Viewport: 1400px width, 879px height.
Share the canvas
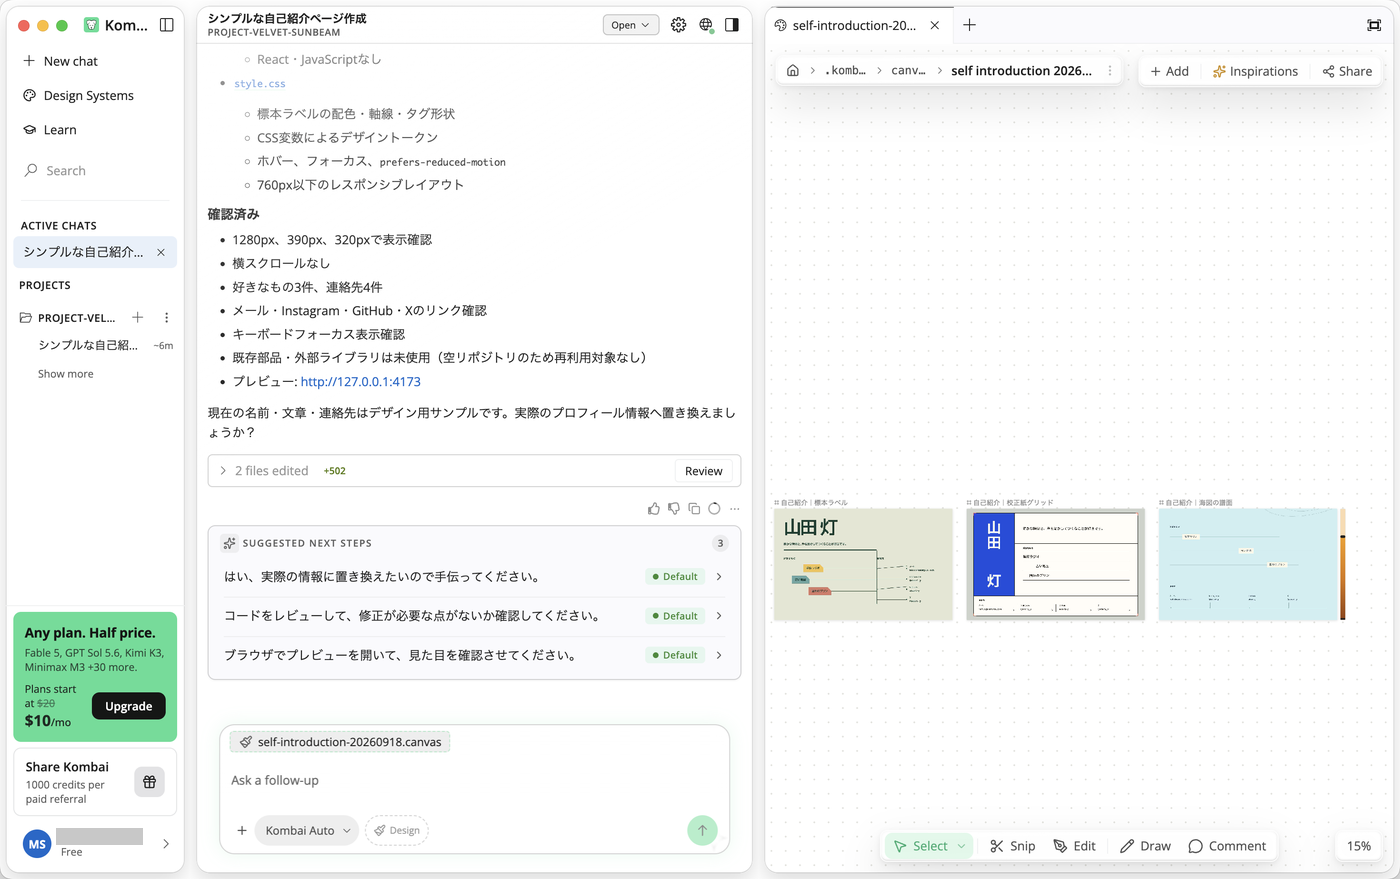pos(1347,71)
